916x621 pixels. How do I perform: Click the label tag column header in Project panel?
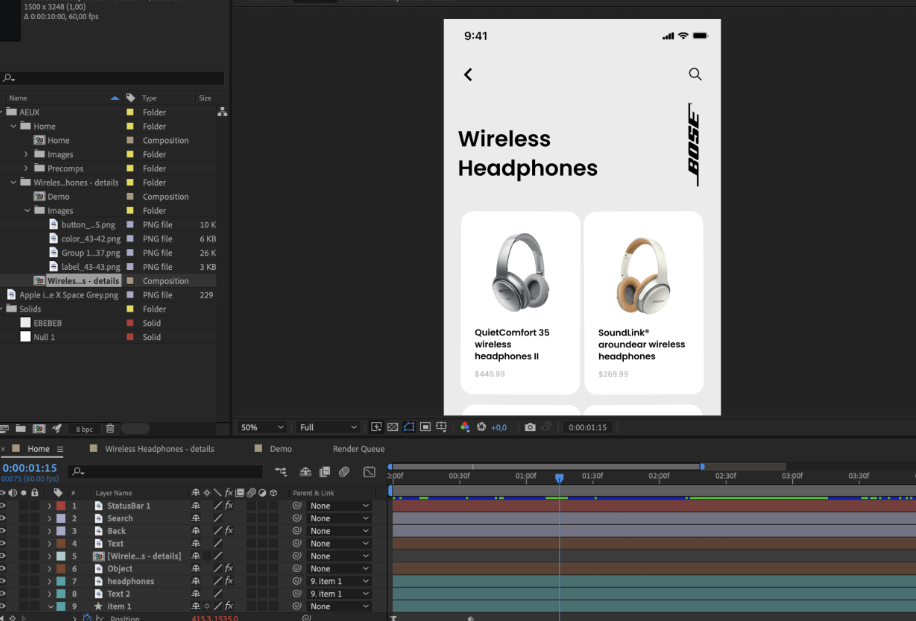click(x=130, y=98)
